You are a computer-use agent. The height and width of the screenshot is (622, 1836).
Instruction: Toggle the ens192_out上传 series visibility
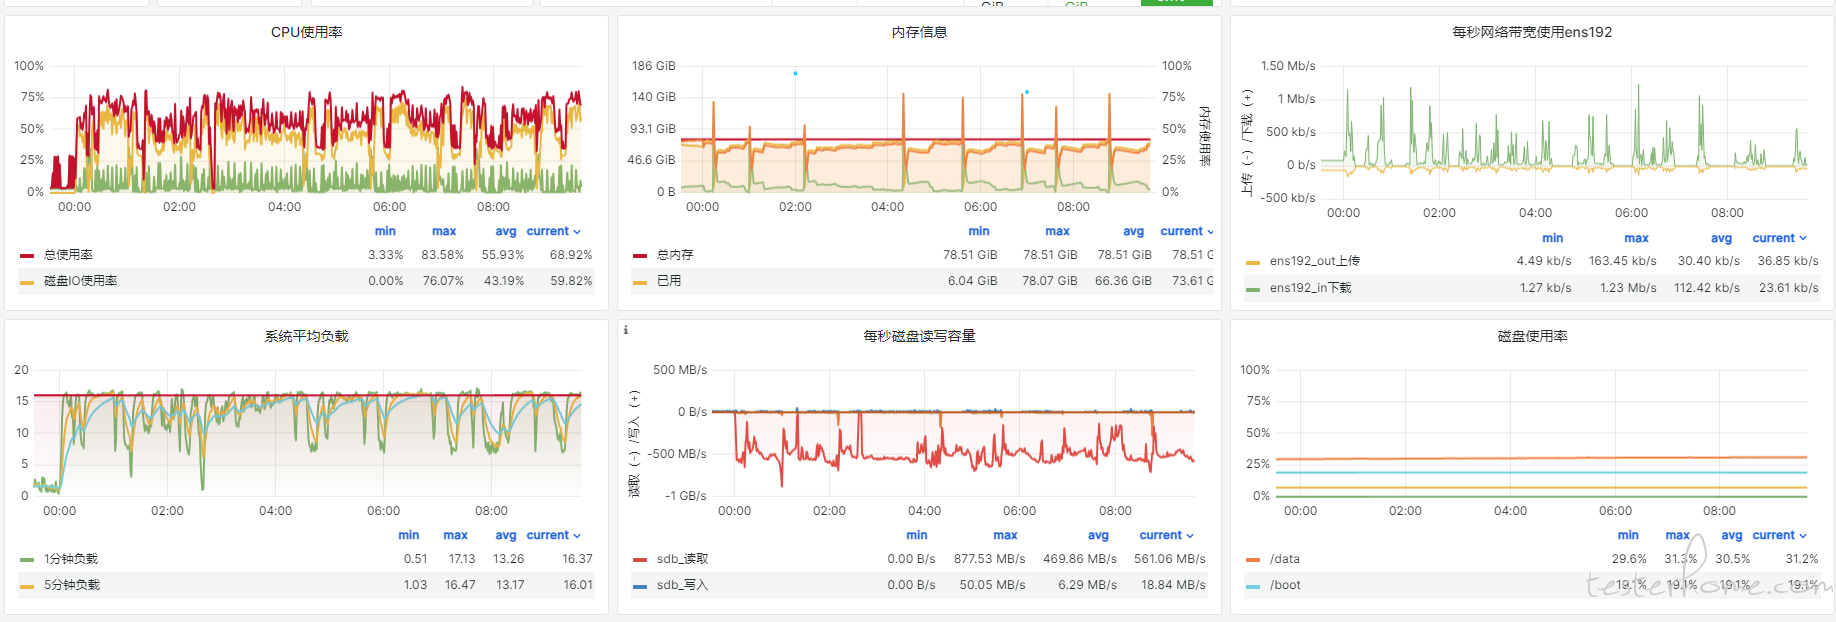pyautogui.click(x=1315, y=261)
